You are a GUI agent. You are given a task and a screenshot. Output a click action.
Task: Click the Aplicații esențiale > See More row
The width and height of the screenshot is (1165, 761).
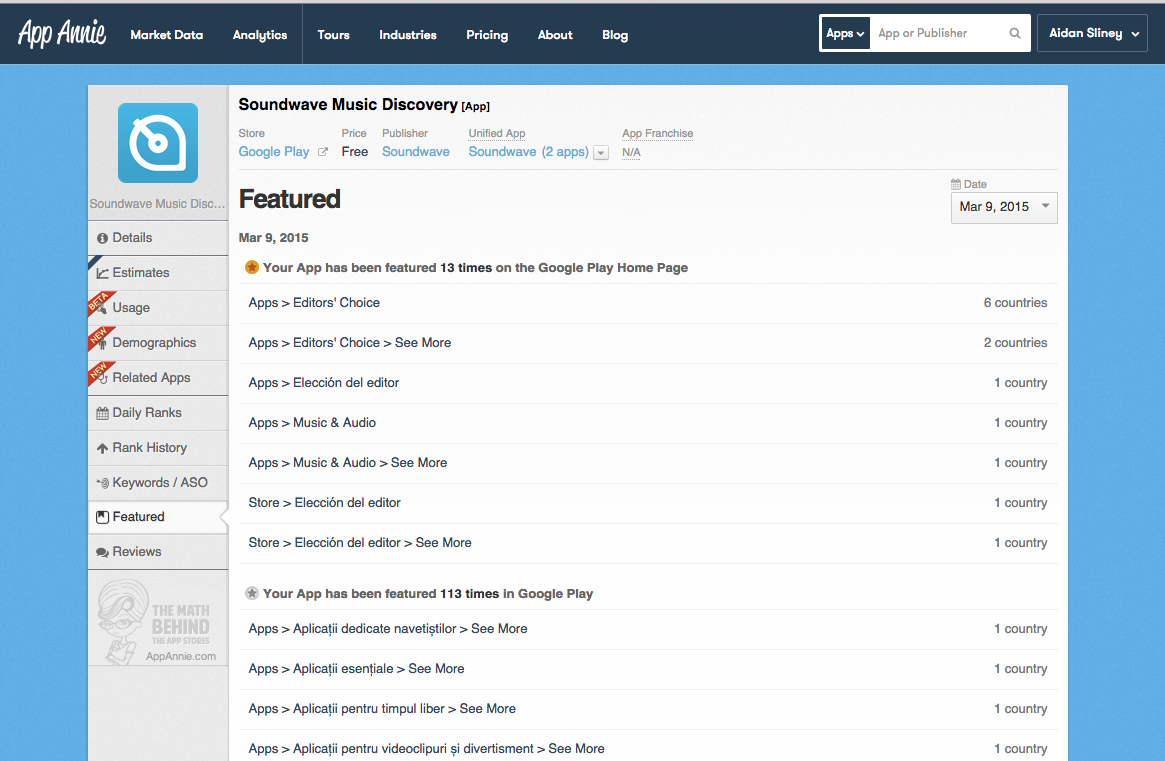pos(648,670)
